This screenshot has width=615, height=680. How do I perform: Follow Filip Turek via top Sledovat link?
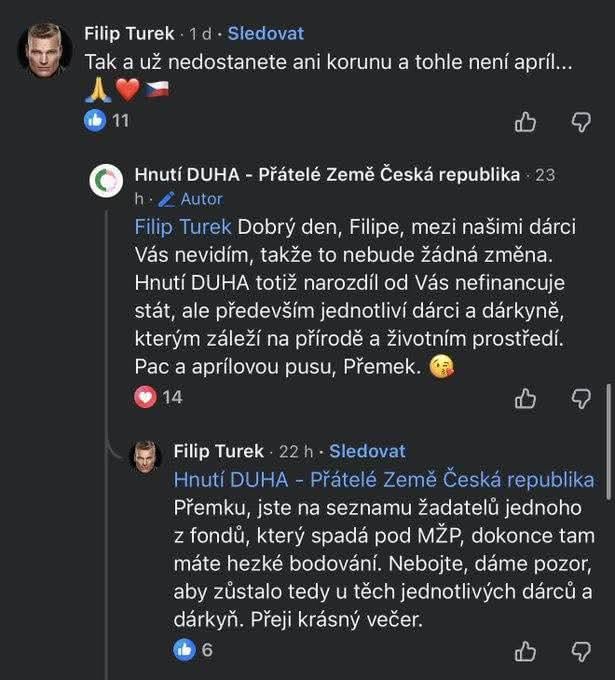click(265, 33)
